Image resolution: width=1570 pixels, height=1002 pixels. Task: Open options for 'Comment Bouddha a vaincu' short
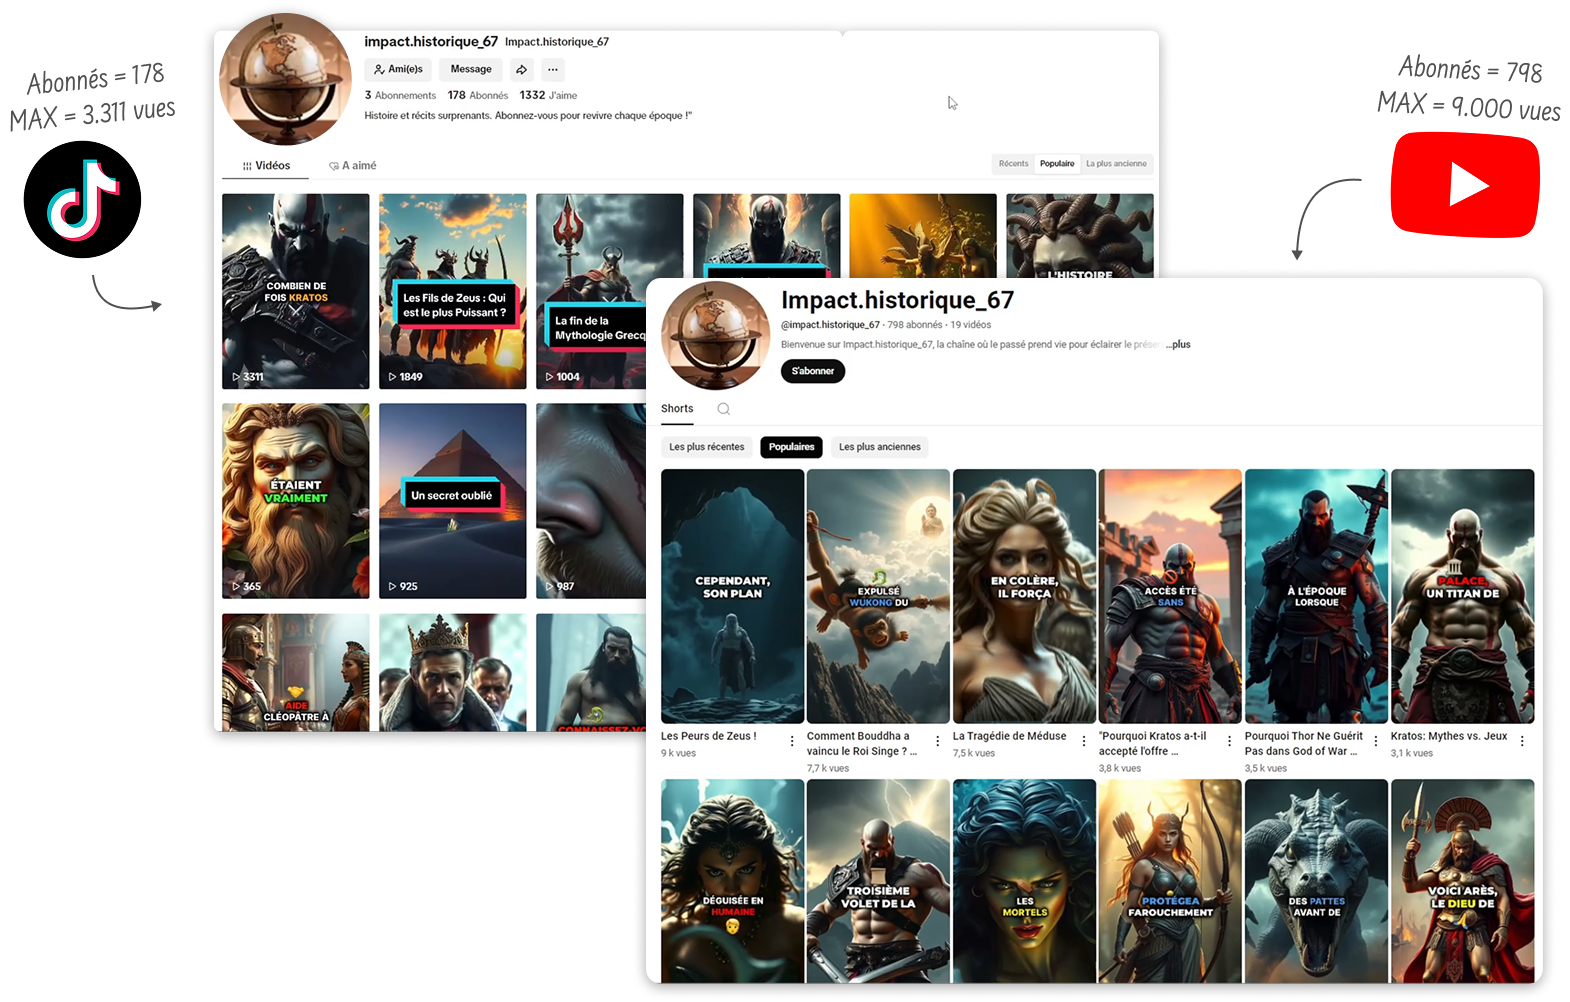(x=938, y=741)
